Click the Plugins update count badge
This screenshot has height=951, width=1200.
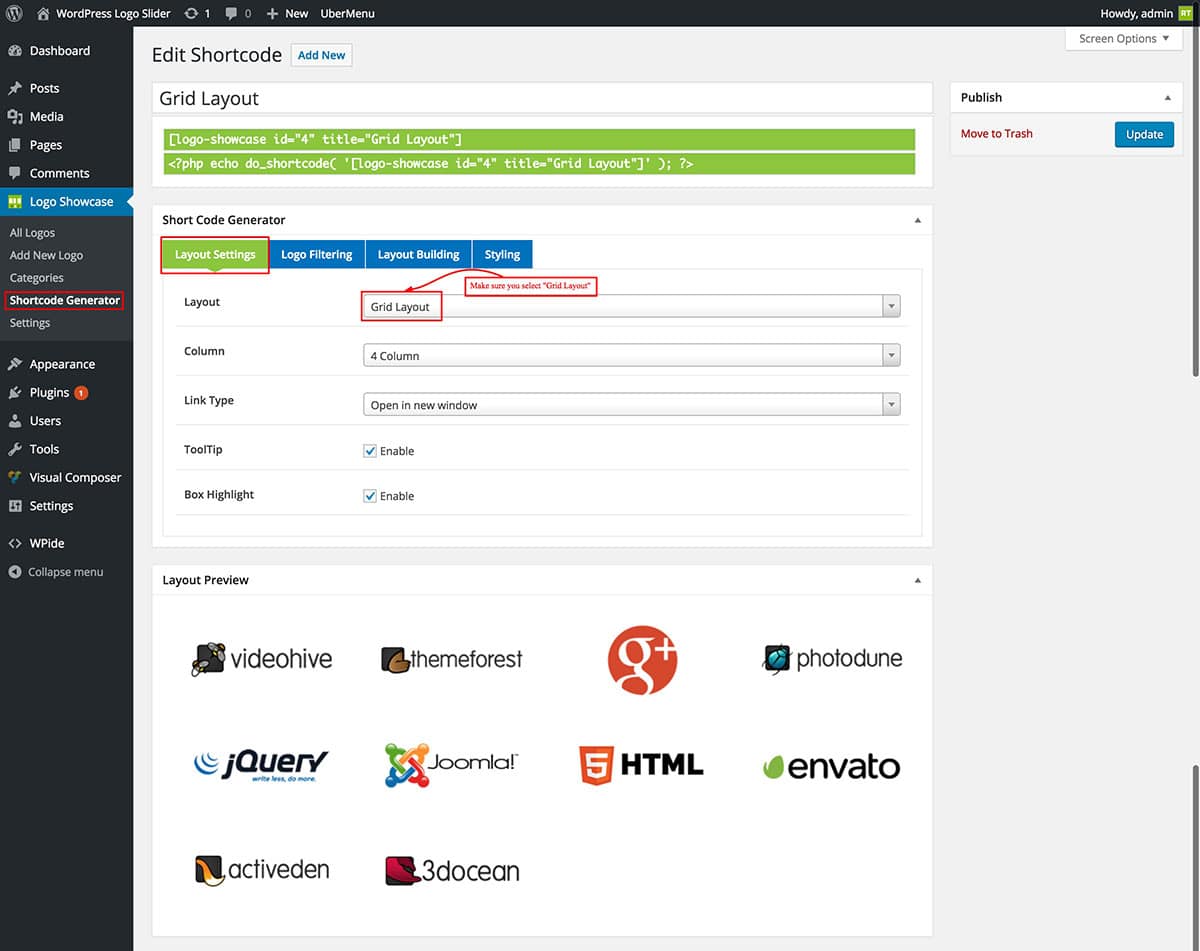pyautogui.click(x=81, y=393)
